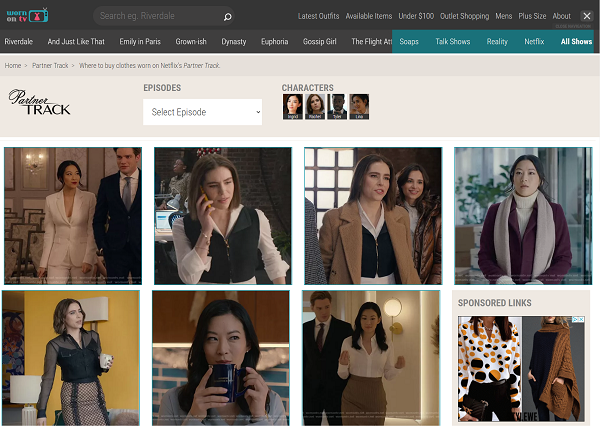The image size is (600, 427).
Task: Open the white blouse and brown skirt photo
Action: (371, 358)
